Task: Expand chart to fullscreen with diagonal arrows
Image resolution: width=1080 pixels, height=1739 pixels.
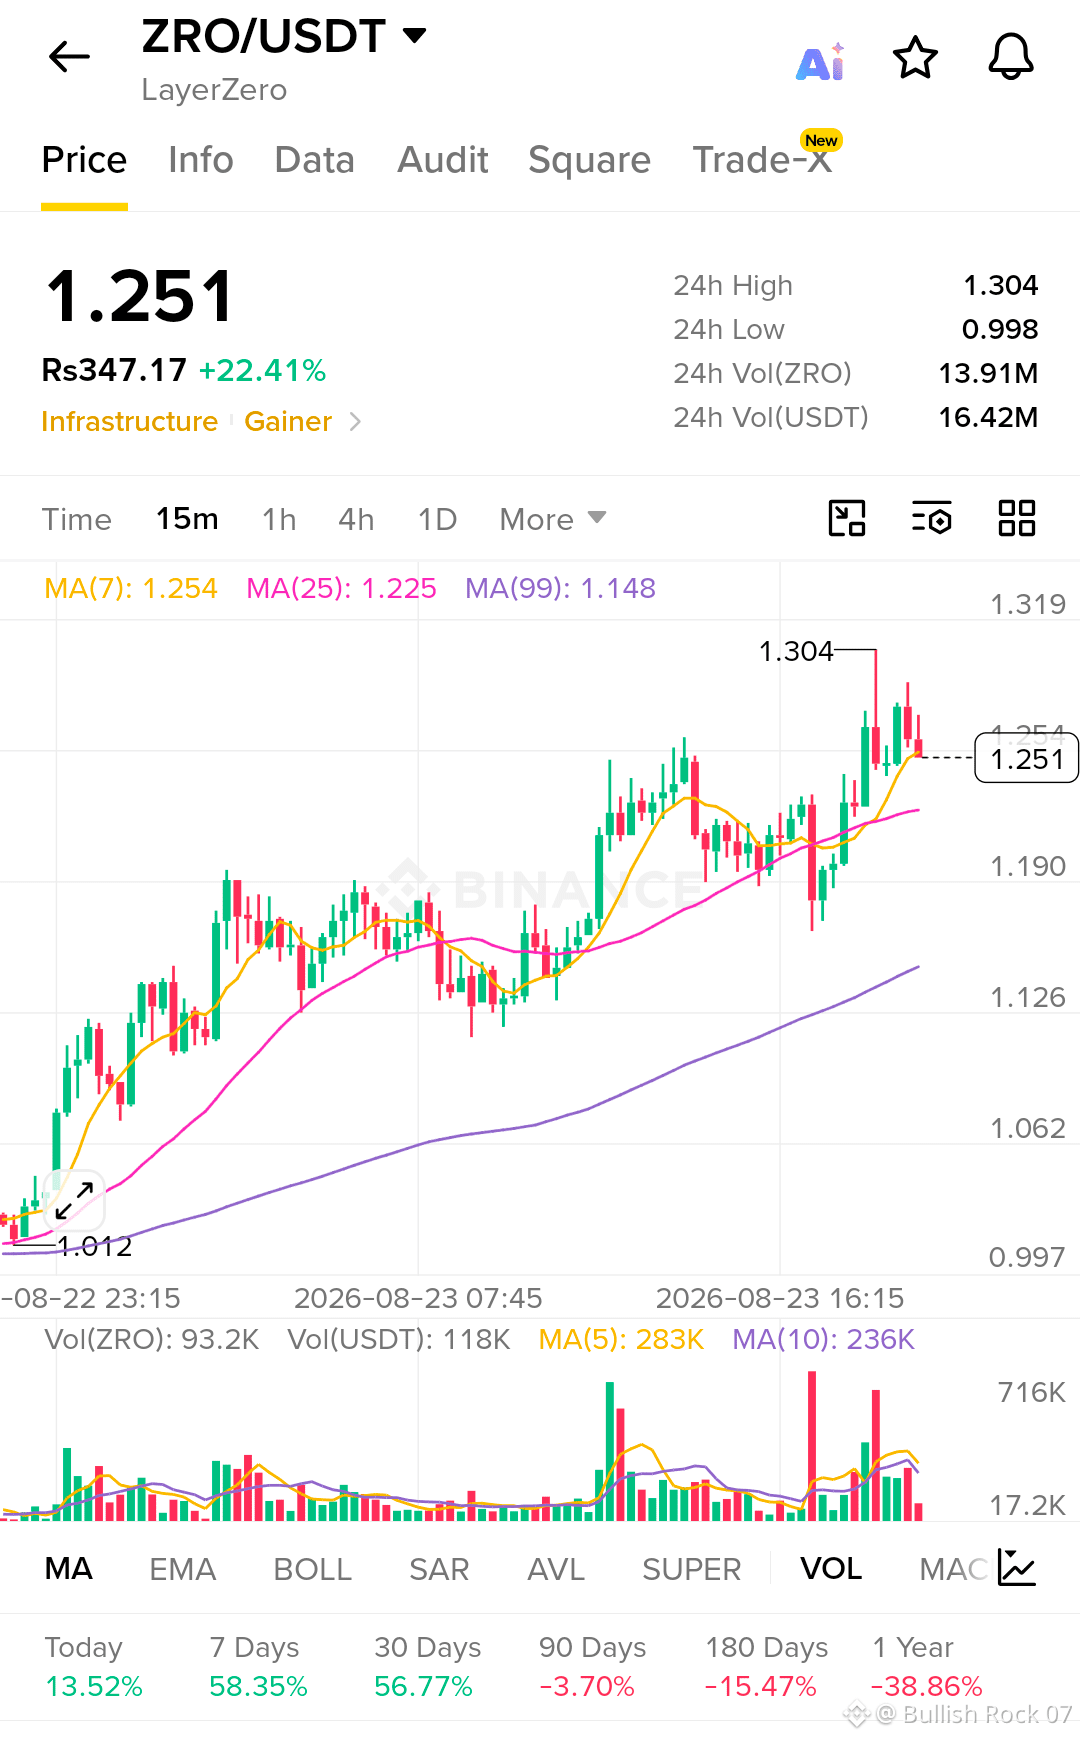Action: click(x=74, y=1200)
